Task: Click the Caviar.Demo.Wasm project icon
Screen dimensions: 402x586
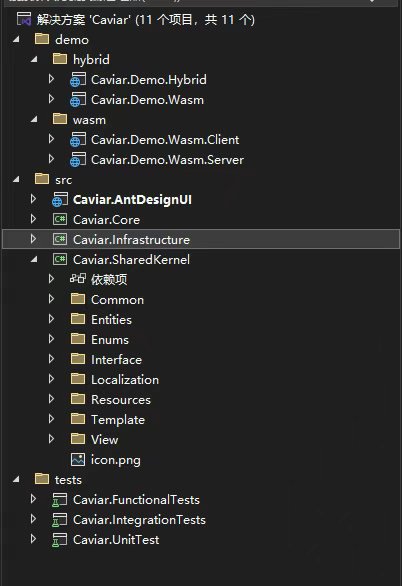Action: [x=78, y=99]
